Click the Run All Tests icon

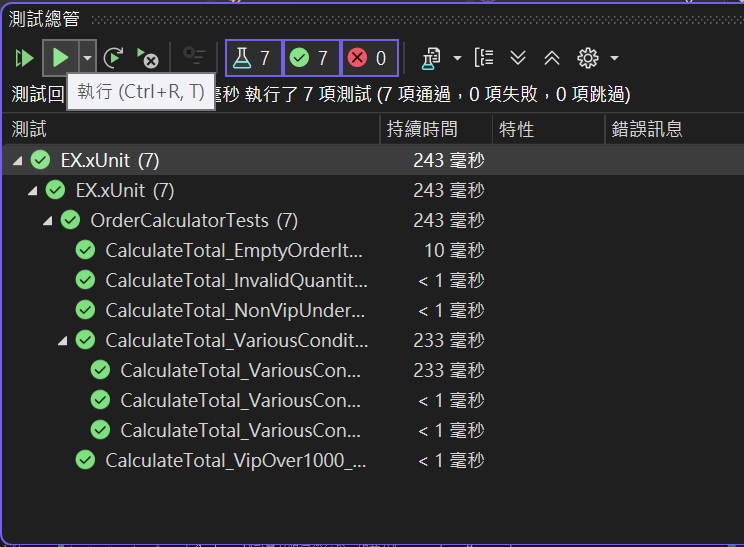point(24,58)
